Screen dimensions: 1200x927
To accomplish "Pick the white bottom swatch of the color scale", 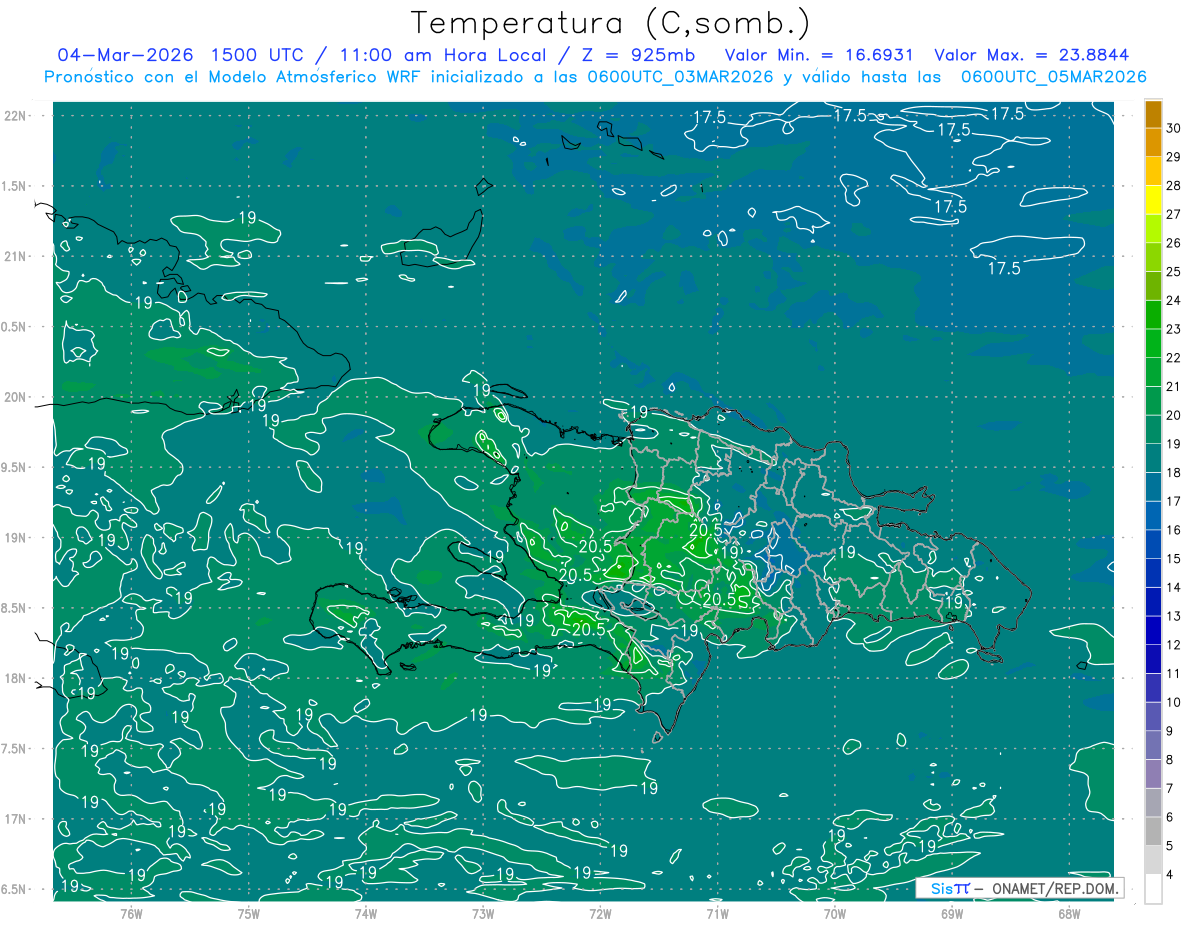I will tap(1153, 888).
